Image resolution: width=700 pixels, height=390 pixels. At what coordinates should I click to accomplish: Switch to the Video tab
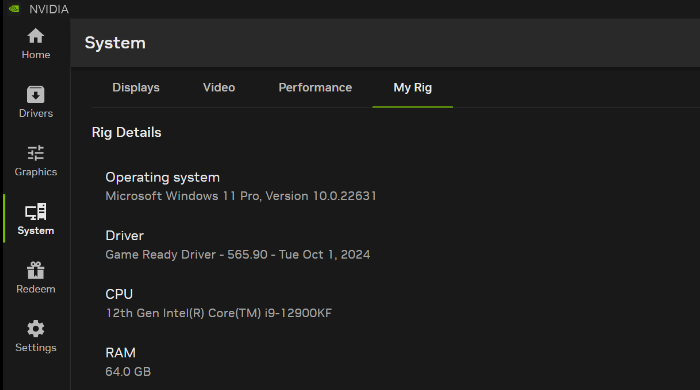pyautogui.click(x=219, y=87)
